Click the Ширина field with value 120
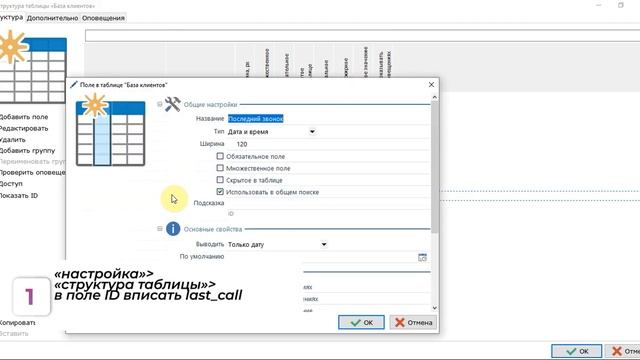Screen dimensions: 640x360 click(x=328, y=144)
